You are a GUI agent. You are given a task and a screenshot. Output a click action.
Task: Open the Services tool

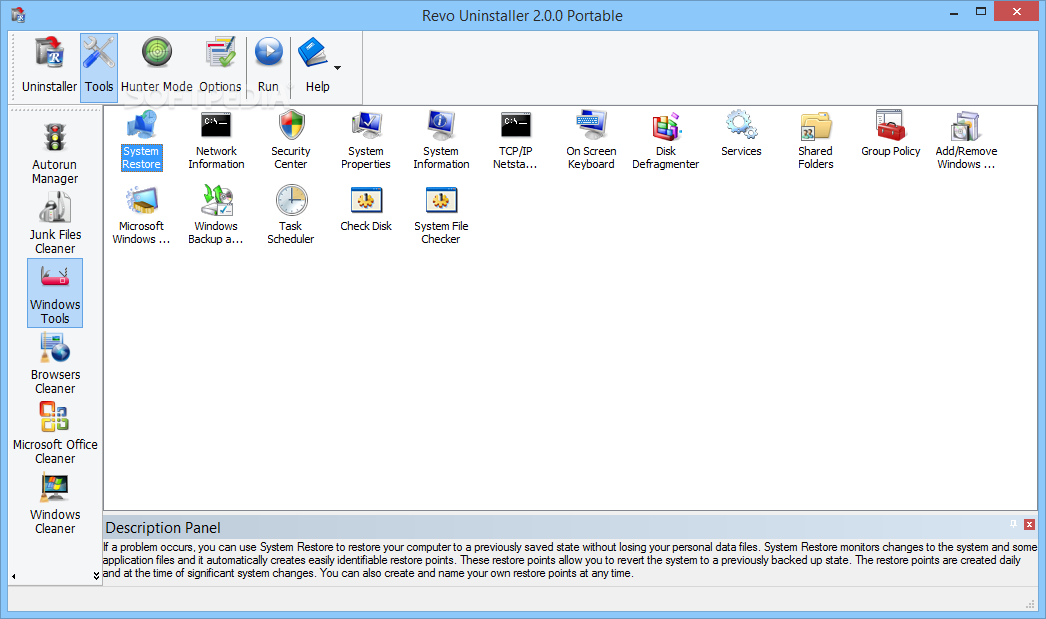click(x=741, y=134)
